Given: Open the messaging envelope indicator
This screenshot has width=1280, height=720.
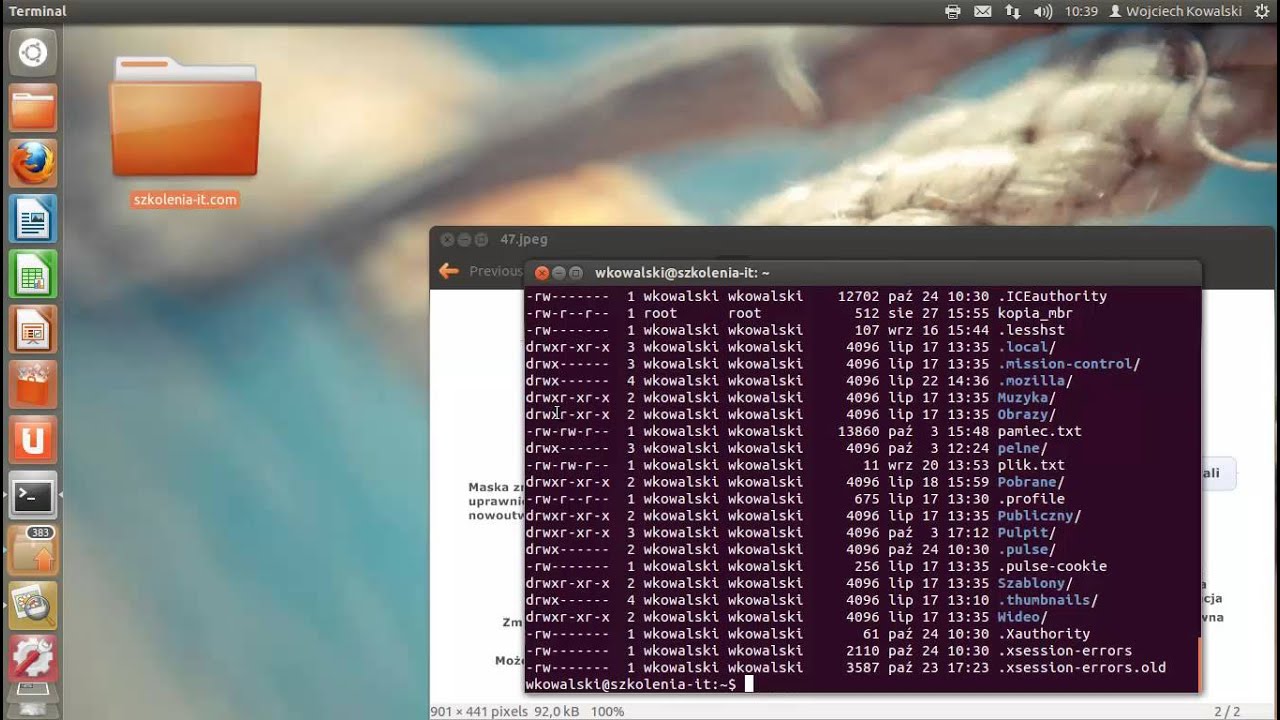Looking at the screenshot, I should [x=983, y=11].
